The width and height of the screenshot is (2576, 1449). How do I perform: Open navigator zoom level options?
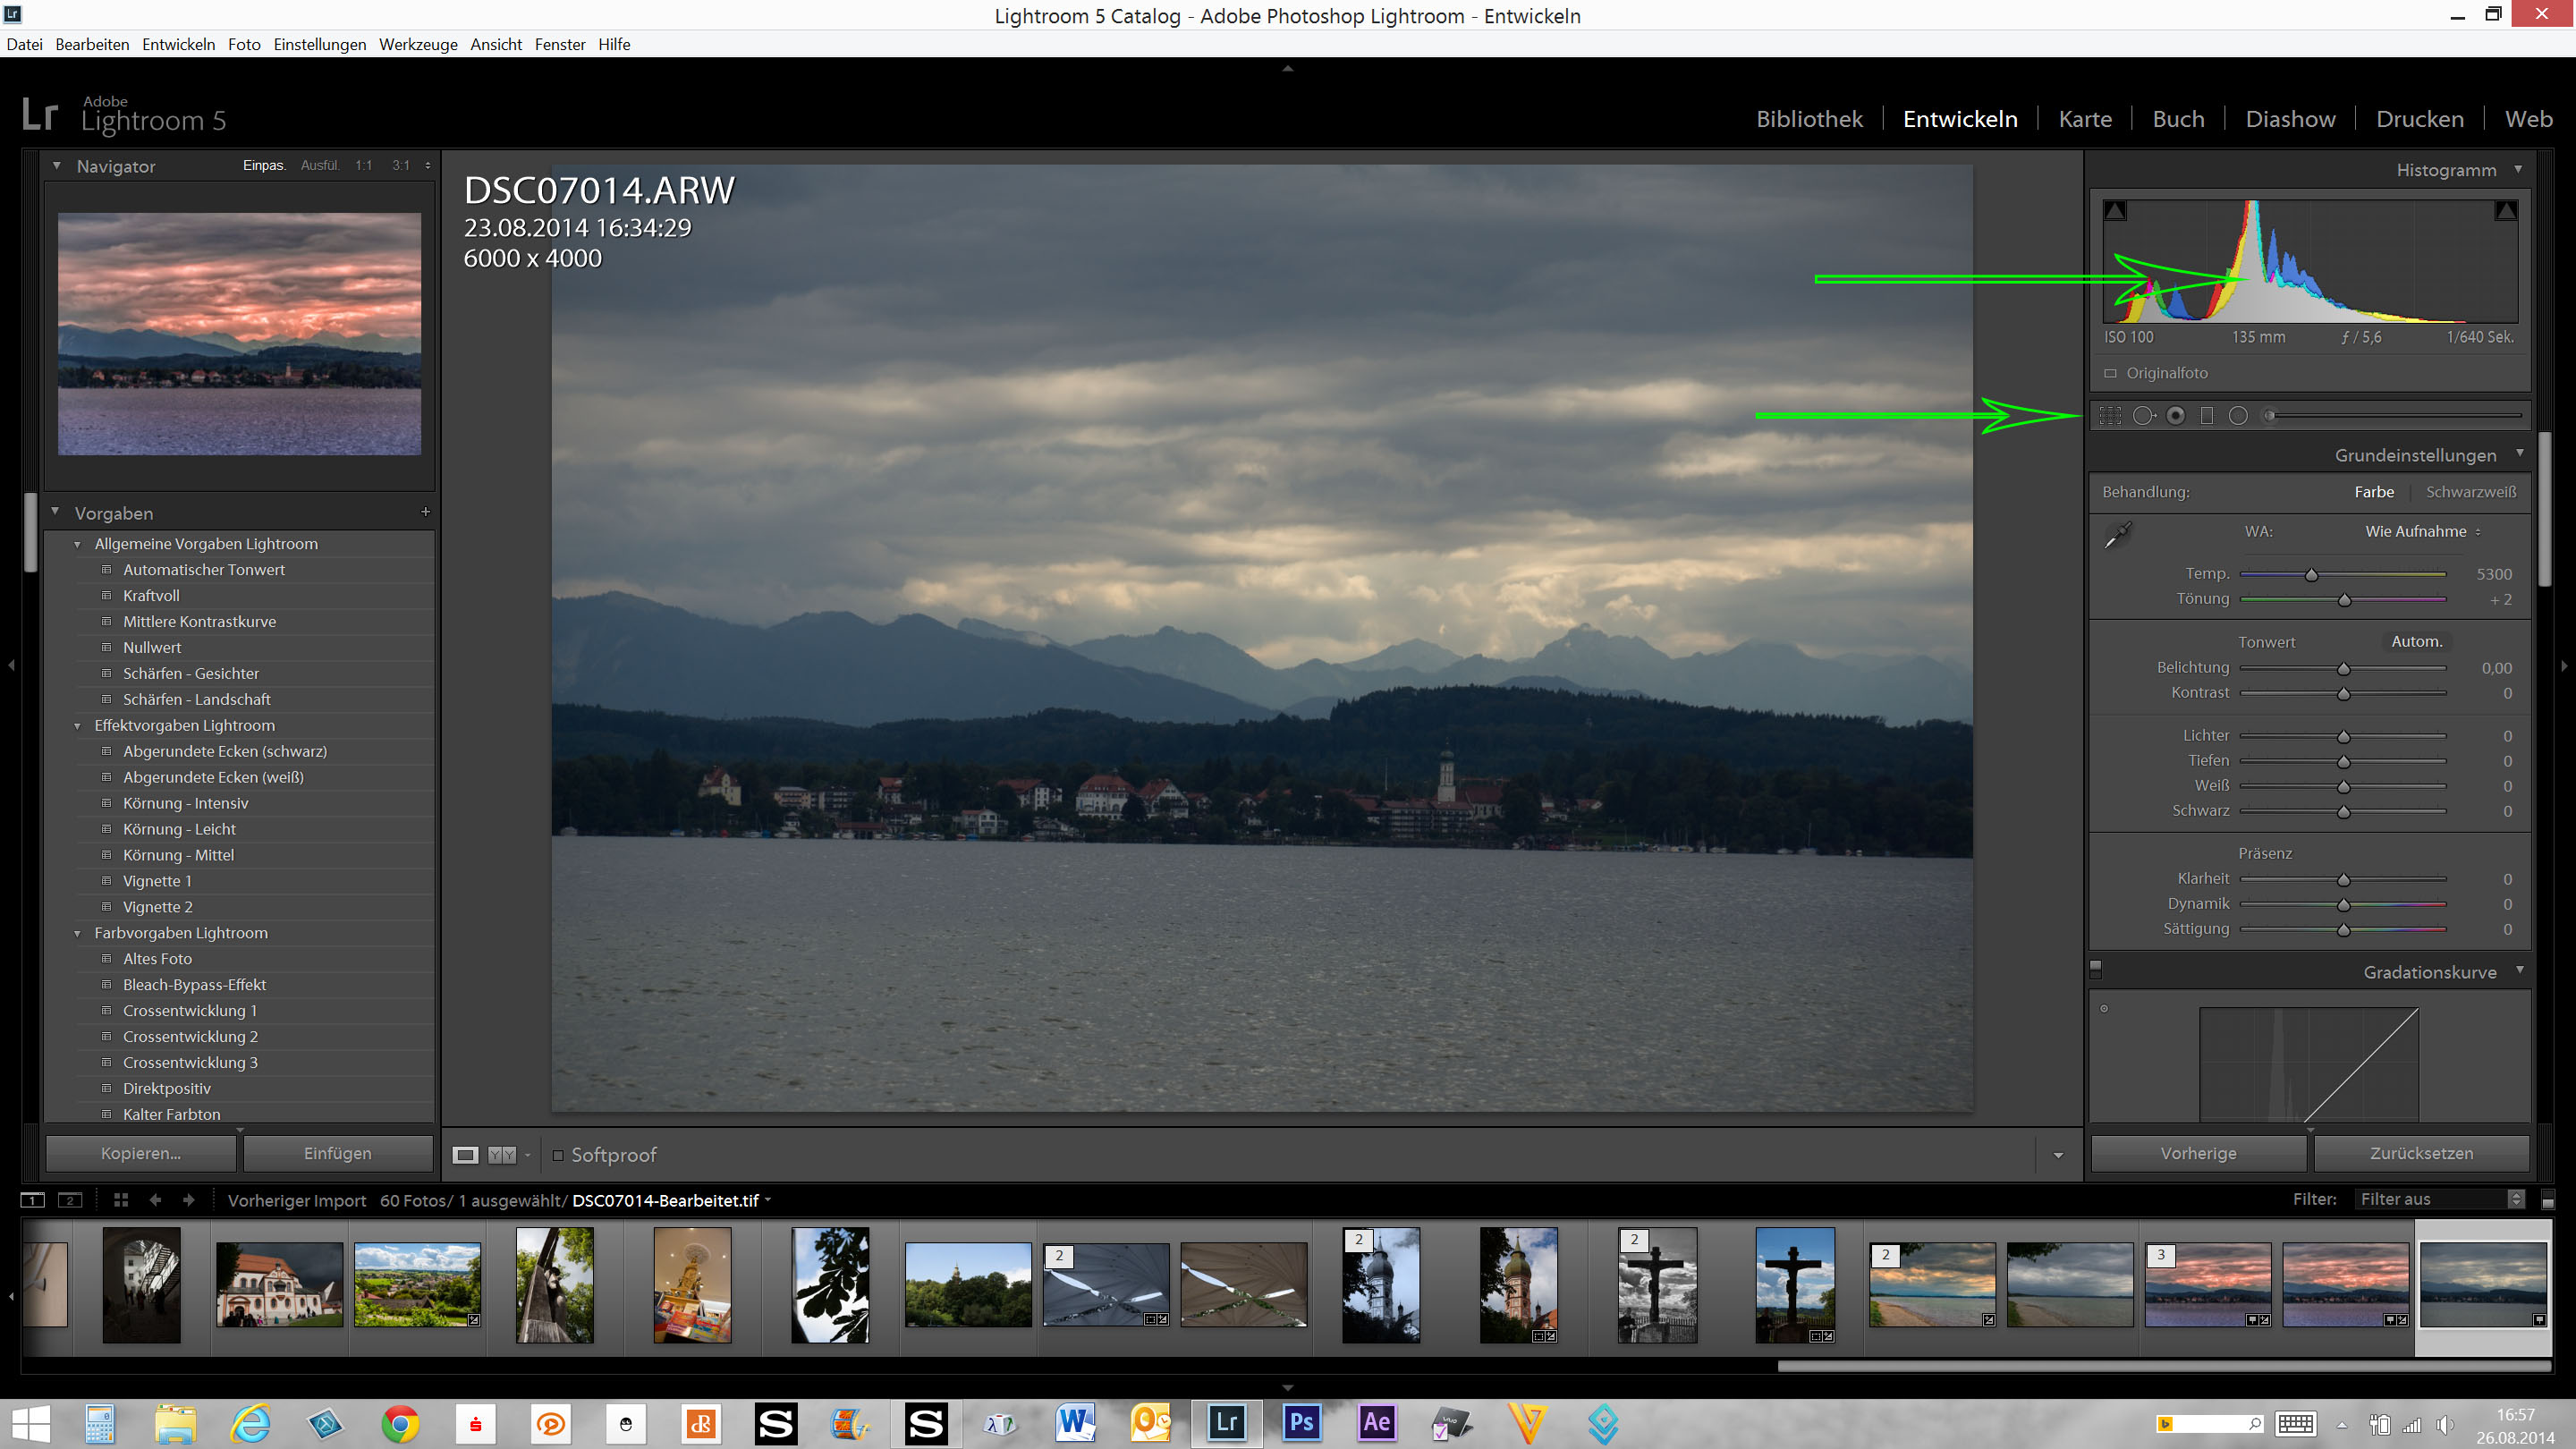[428, 166]
